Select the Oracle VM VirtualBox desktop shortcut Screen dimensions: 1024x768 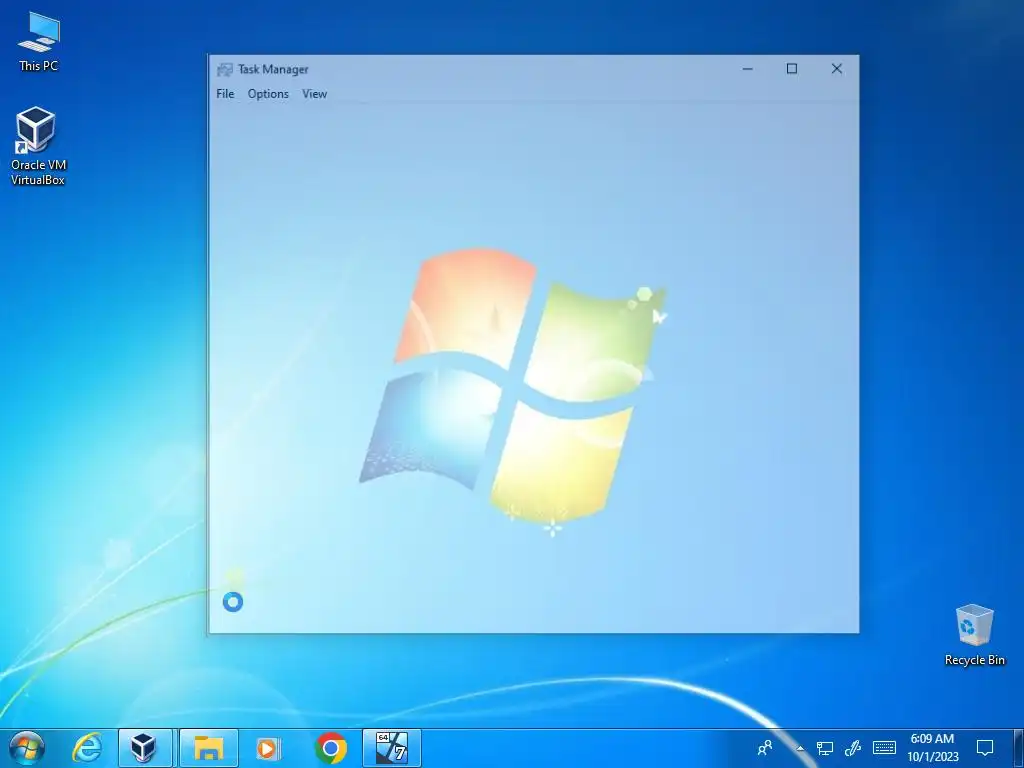(38, 146)
